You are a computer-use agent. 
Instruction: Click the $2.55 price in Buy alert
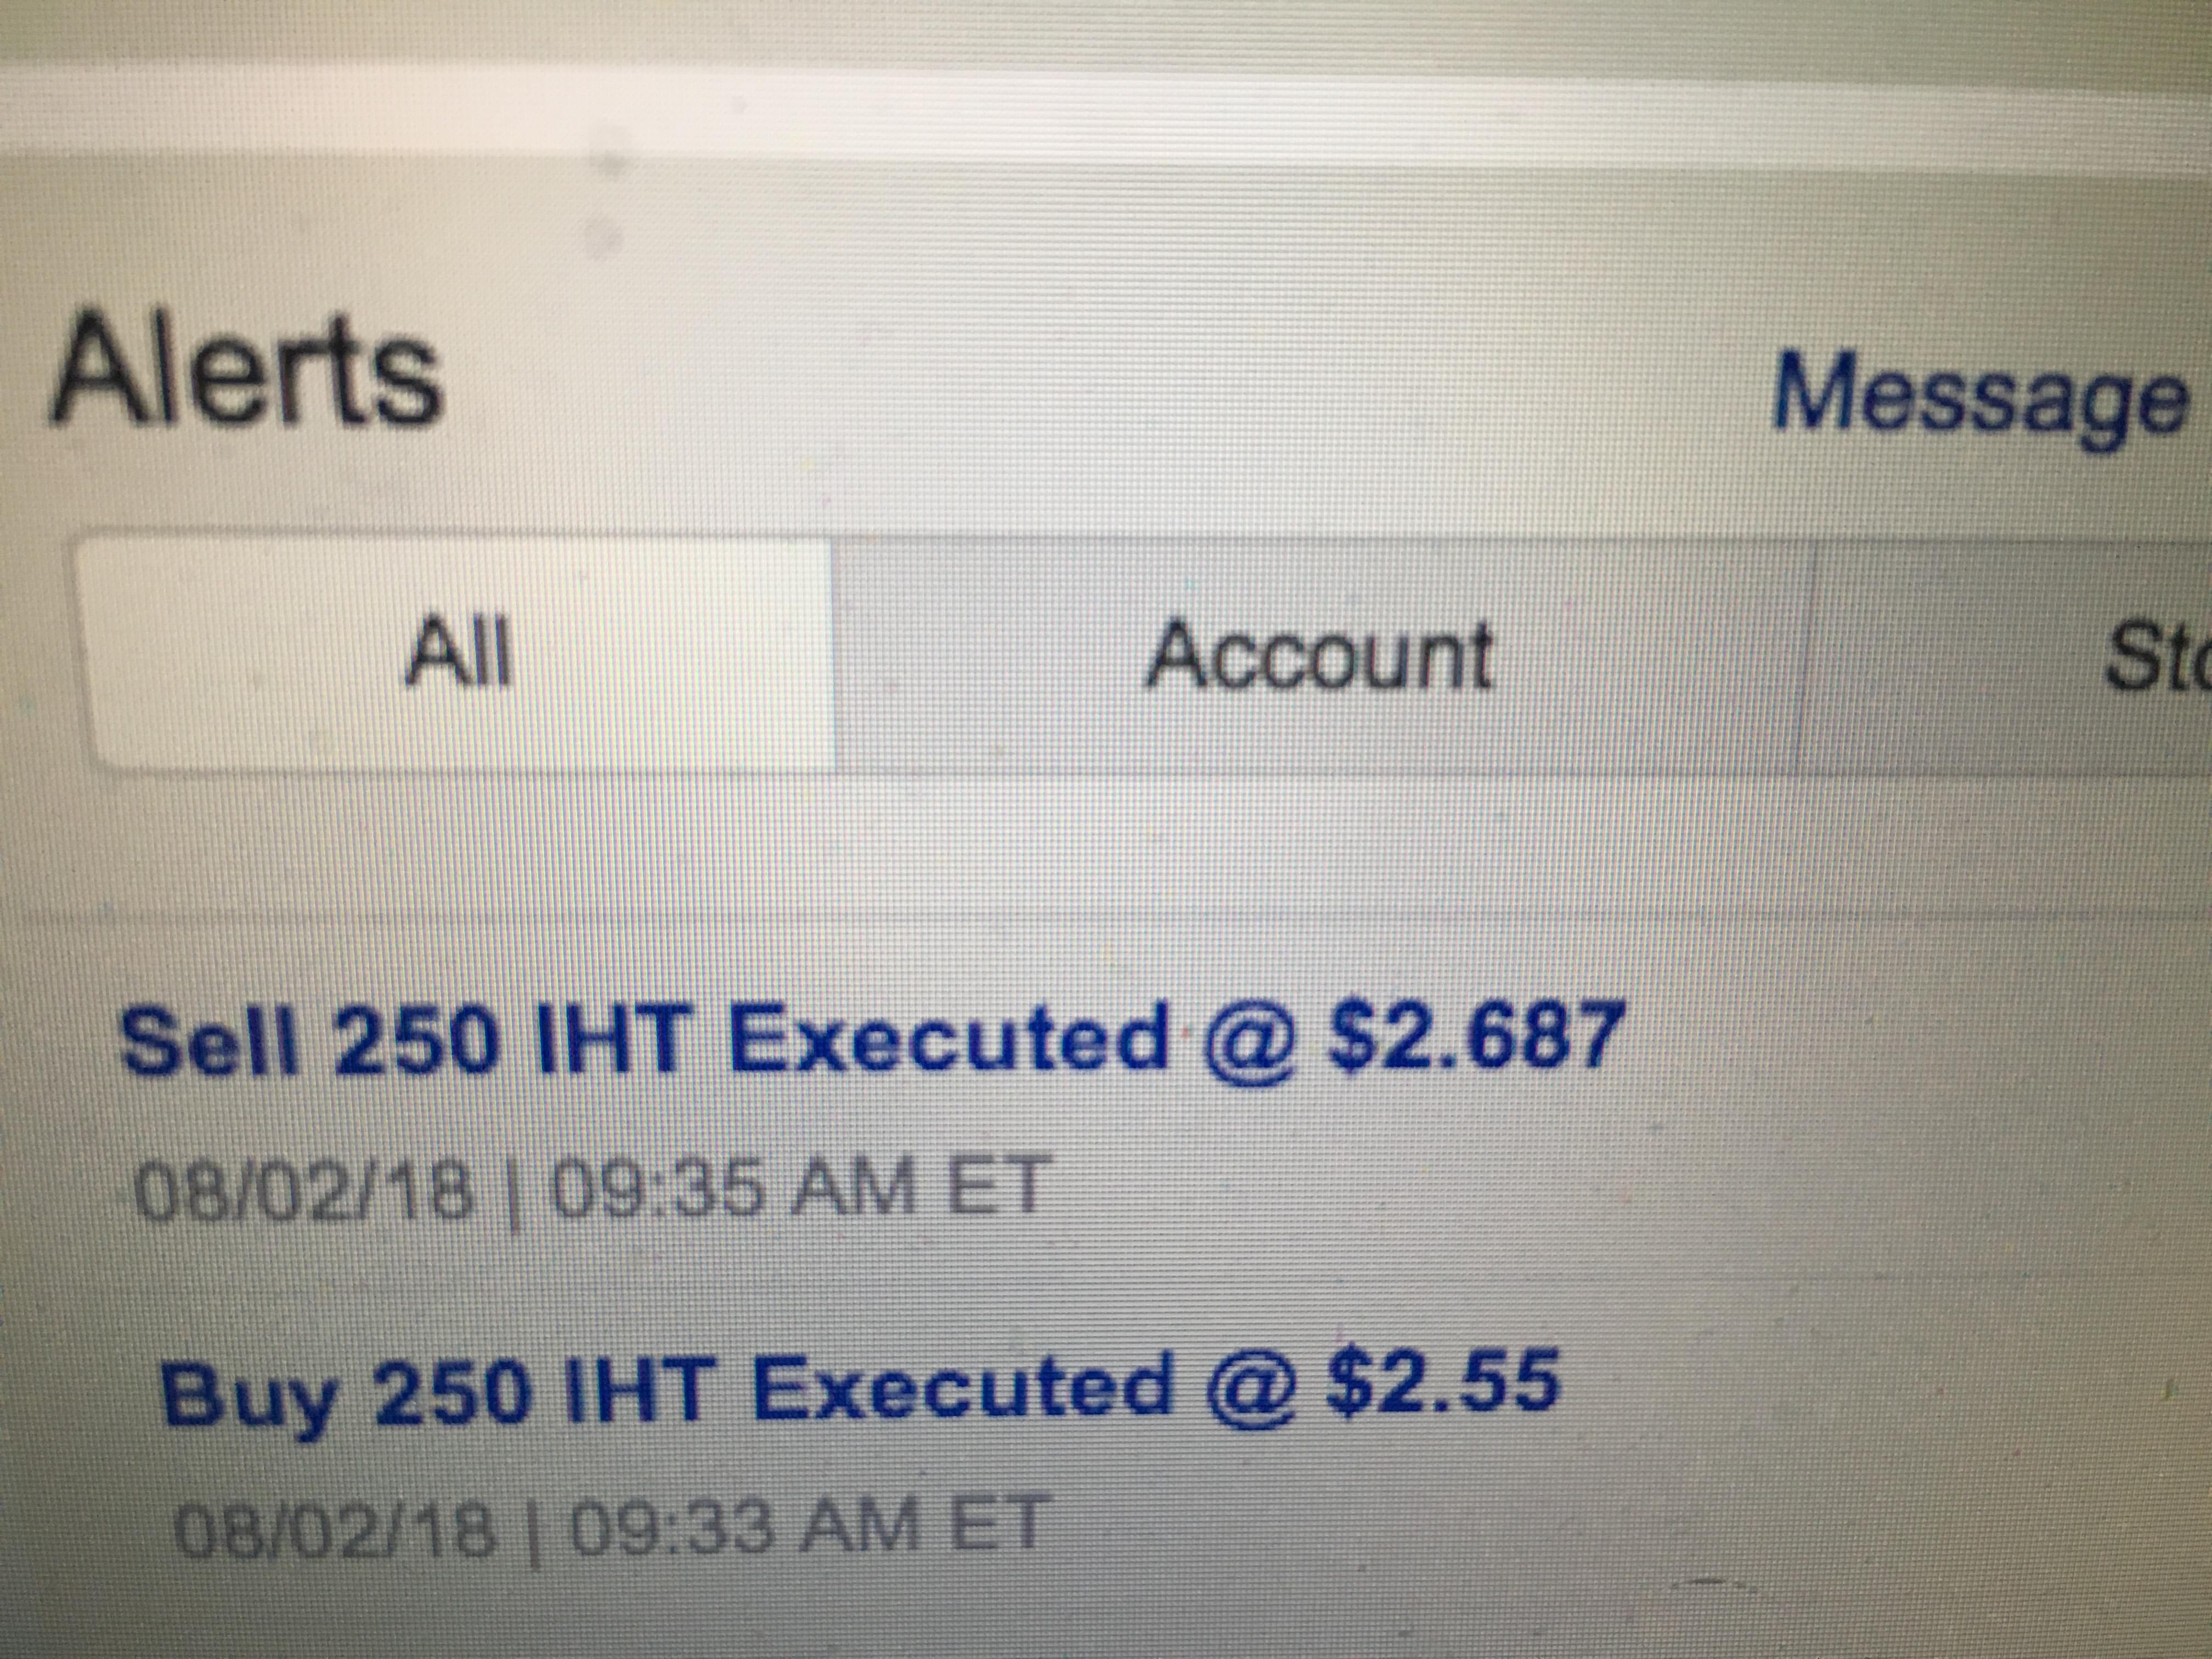pos(1442,1382)
